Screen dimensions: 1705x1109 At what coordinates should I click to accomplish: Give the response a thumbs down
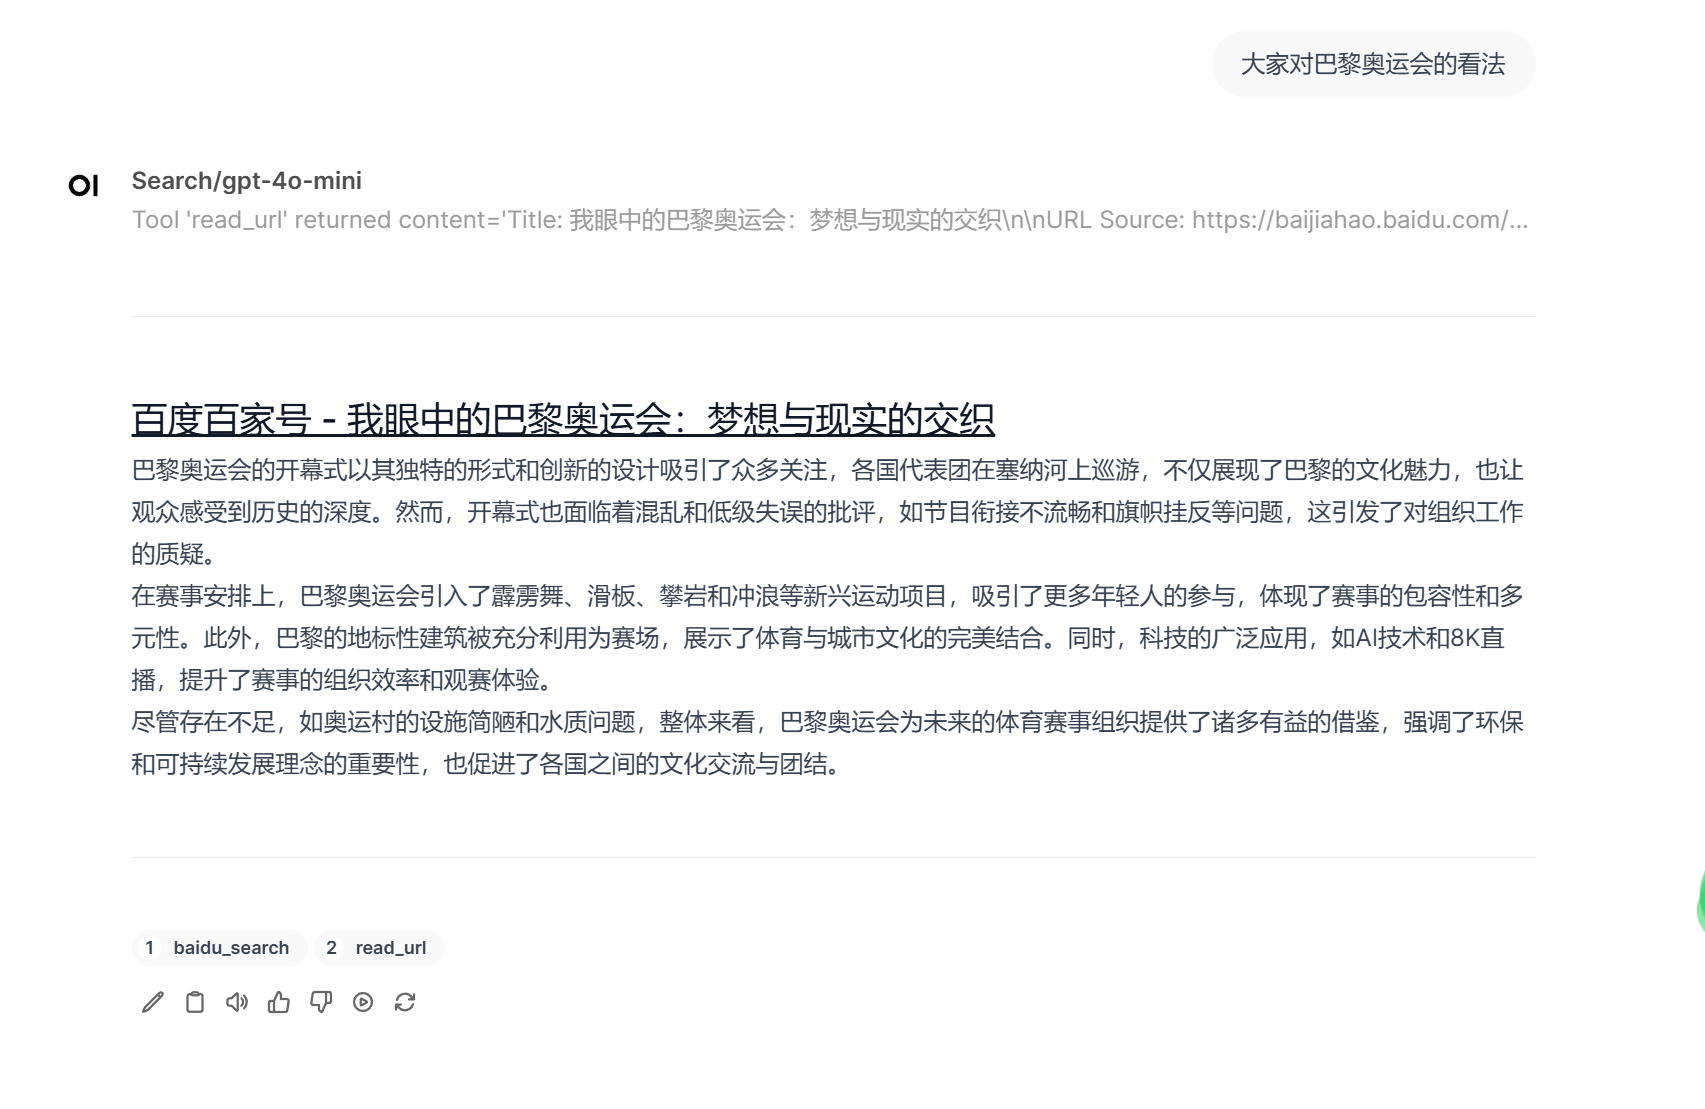click(x=321, y=1002)
